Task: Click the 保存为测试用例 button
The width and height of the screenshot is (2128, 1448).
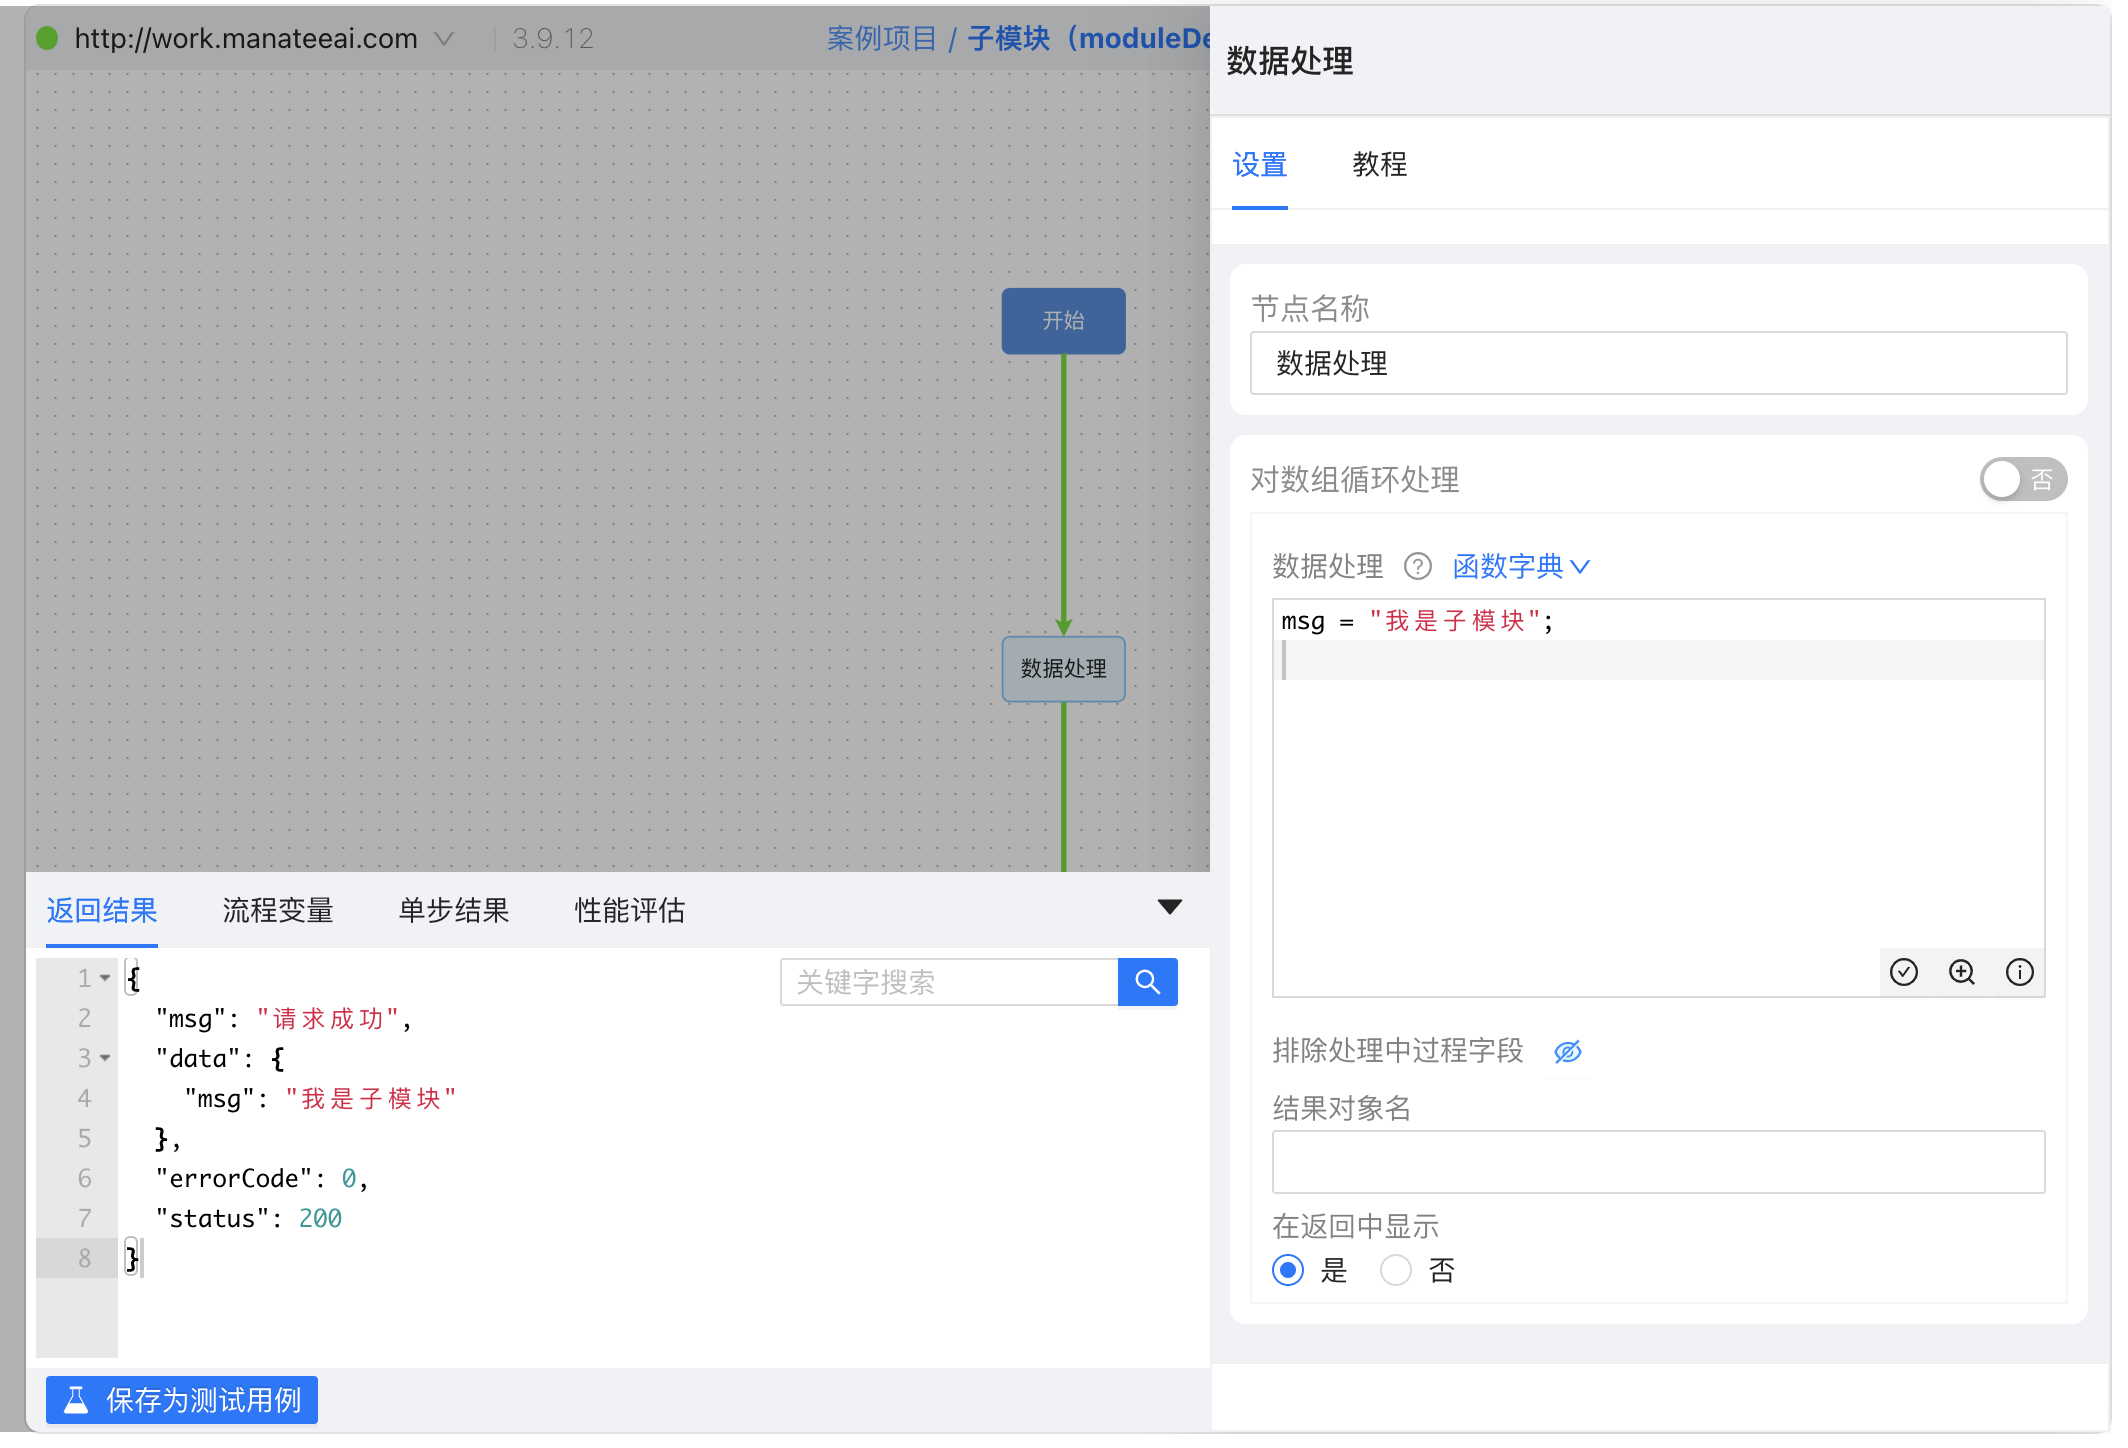Action: tap(182, 1400)
